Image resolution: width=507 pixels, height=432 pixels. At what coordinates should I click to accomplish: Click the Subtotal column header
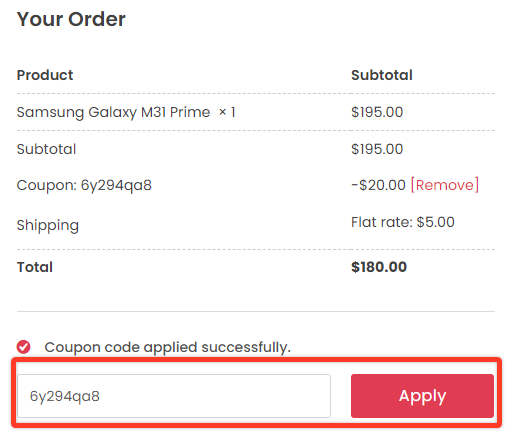pos(382,75)
